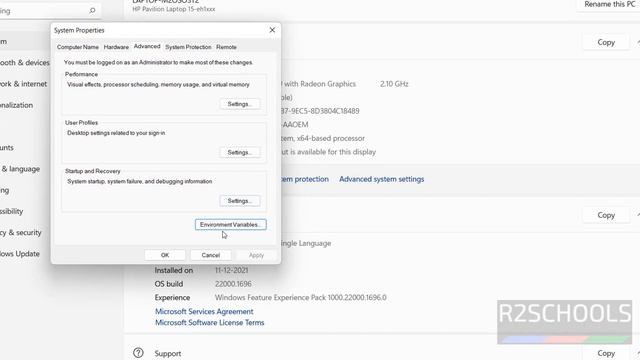
Task: Switch to Computer Name tab
Action: (78, 47)
